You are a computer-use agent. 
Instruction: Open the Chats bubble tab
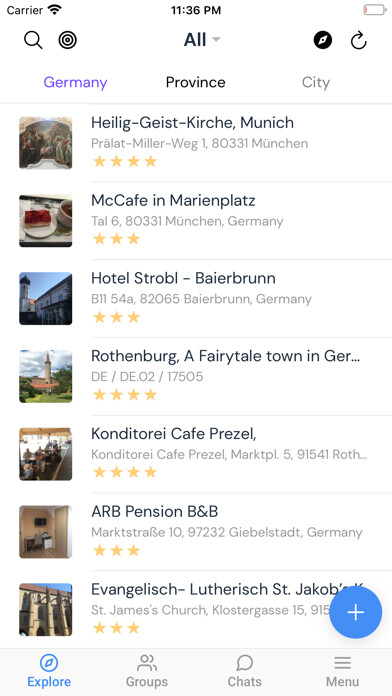pyautogui.click(x=245, y=670)
